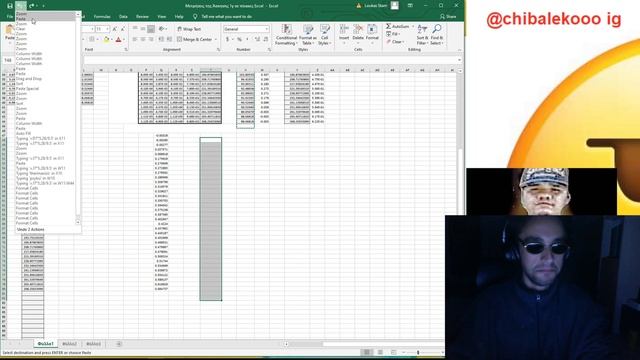
Task: Switch to the Review tab
Action: point(142,17)
